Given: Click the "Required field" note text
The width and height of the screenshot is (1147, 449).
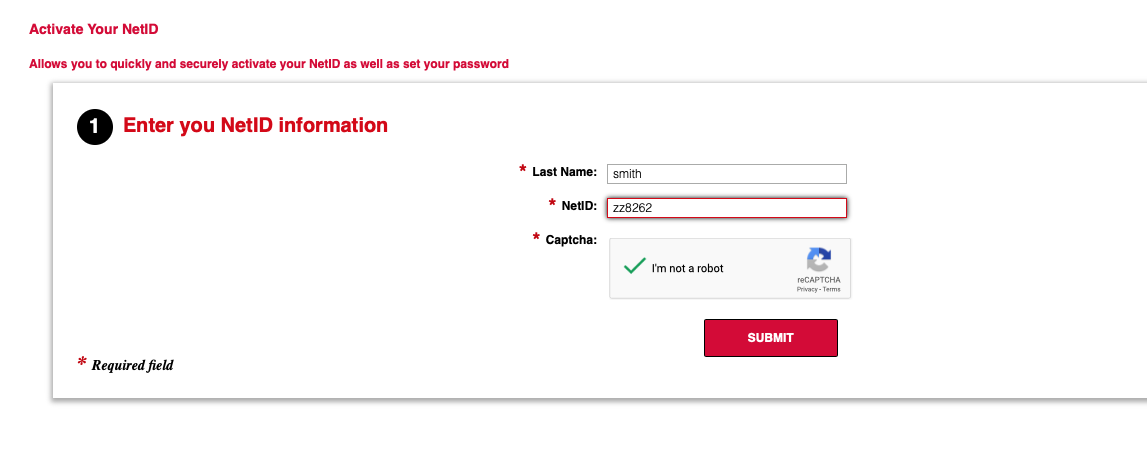Looking at the screenshot, I should [x=133, y=366].
